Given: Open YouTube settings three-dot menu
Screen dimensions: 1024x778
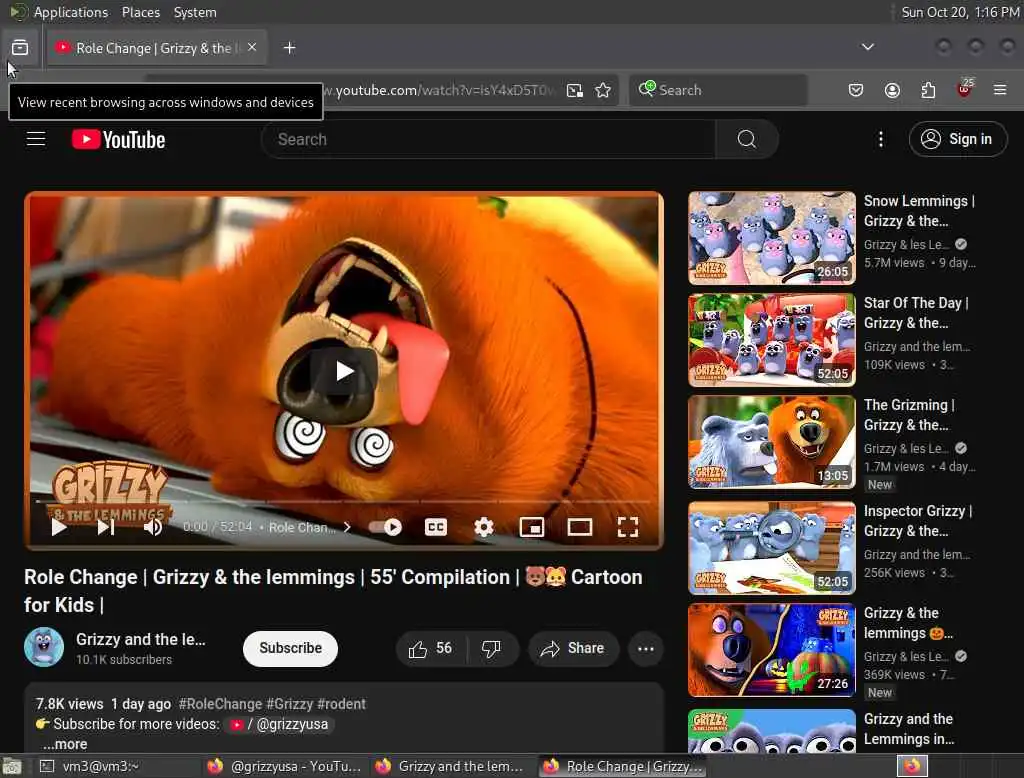Looking at the screenshot, I should pos(880,139).
